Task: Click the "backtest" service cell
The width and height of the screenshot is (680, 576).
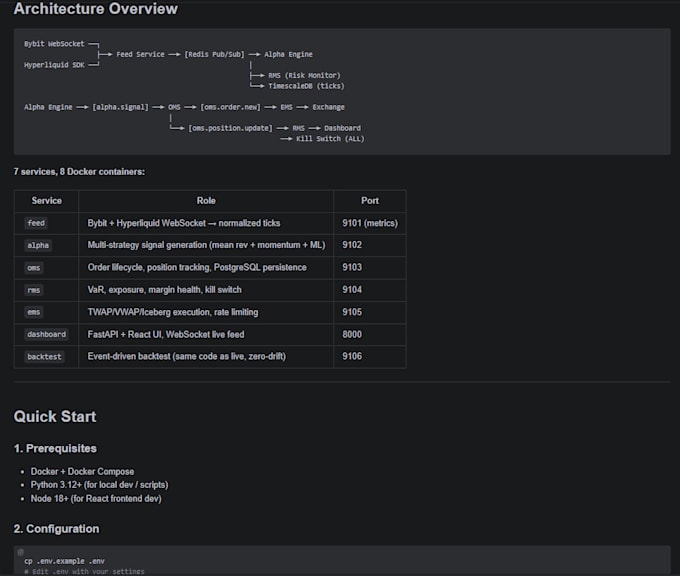Action: tap(44, 357)
